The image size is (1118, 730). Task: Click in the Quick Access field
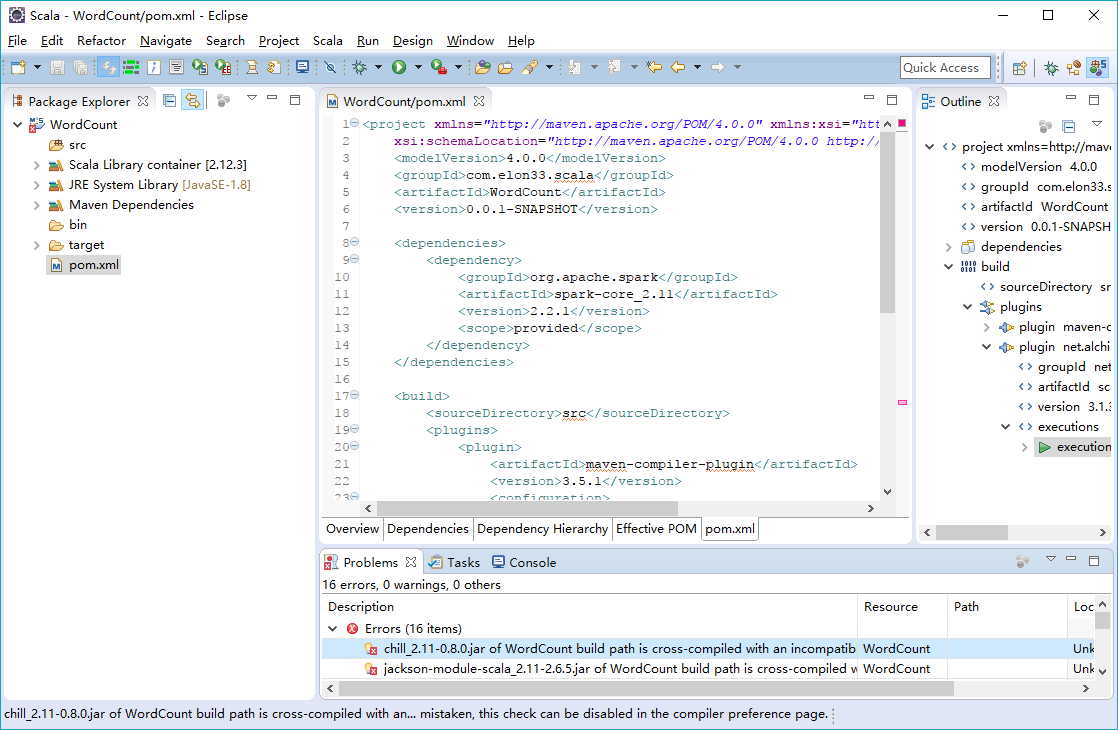(x=945, y=68)
